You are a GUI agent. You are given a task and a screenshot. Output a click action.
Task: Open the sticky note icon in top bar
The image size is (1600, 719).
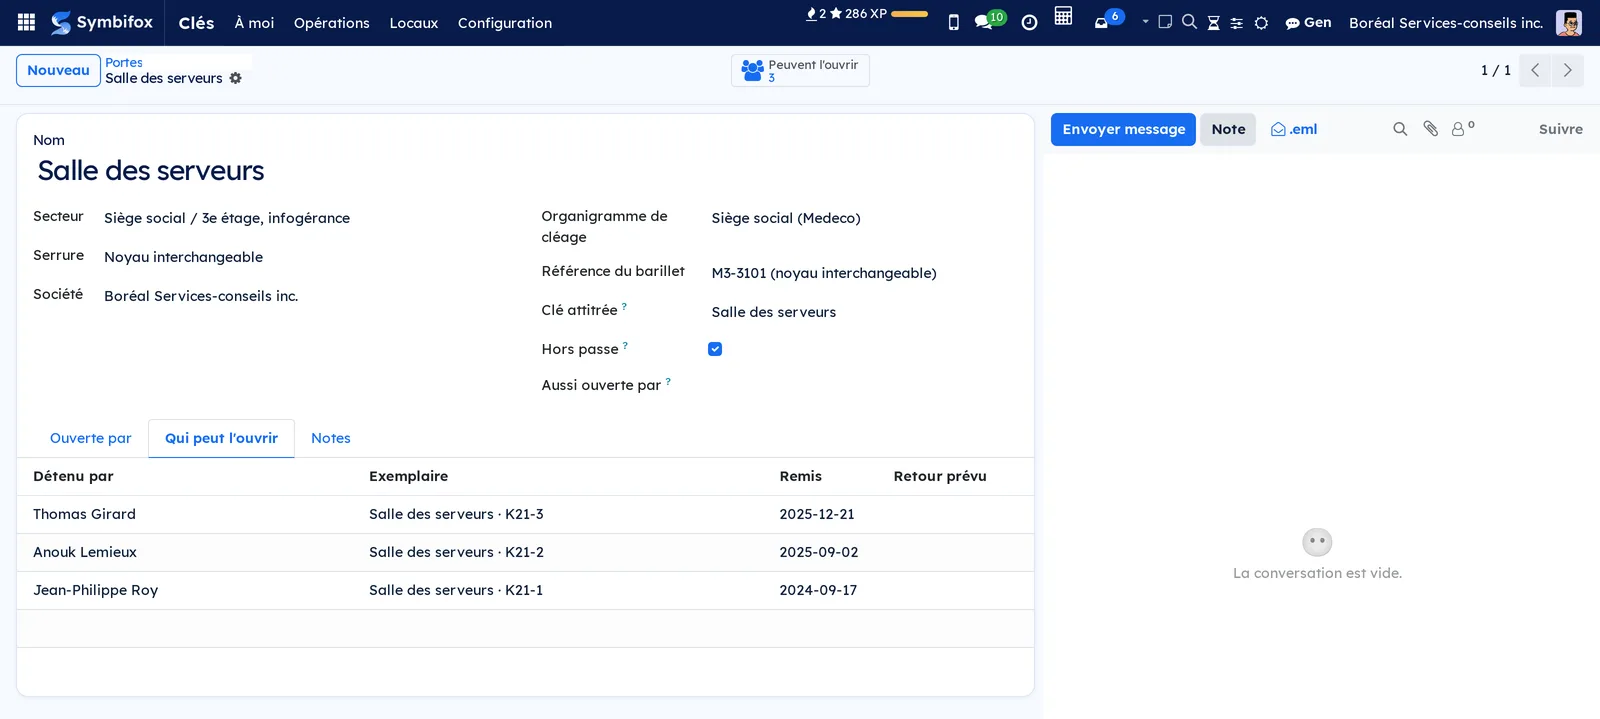(1165, 22)
